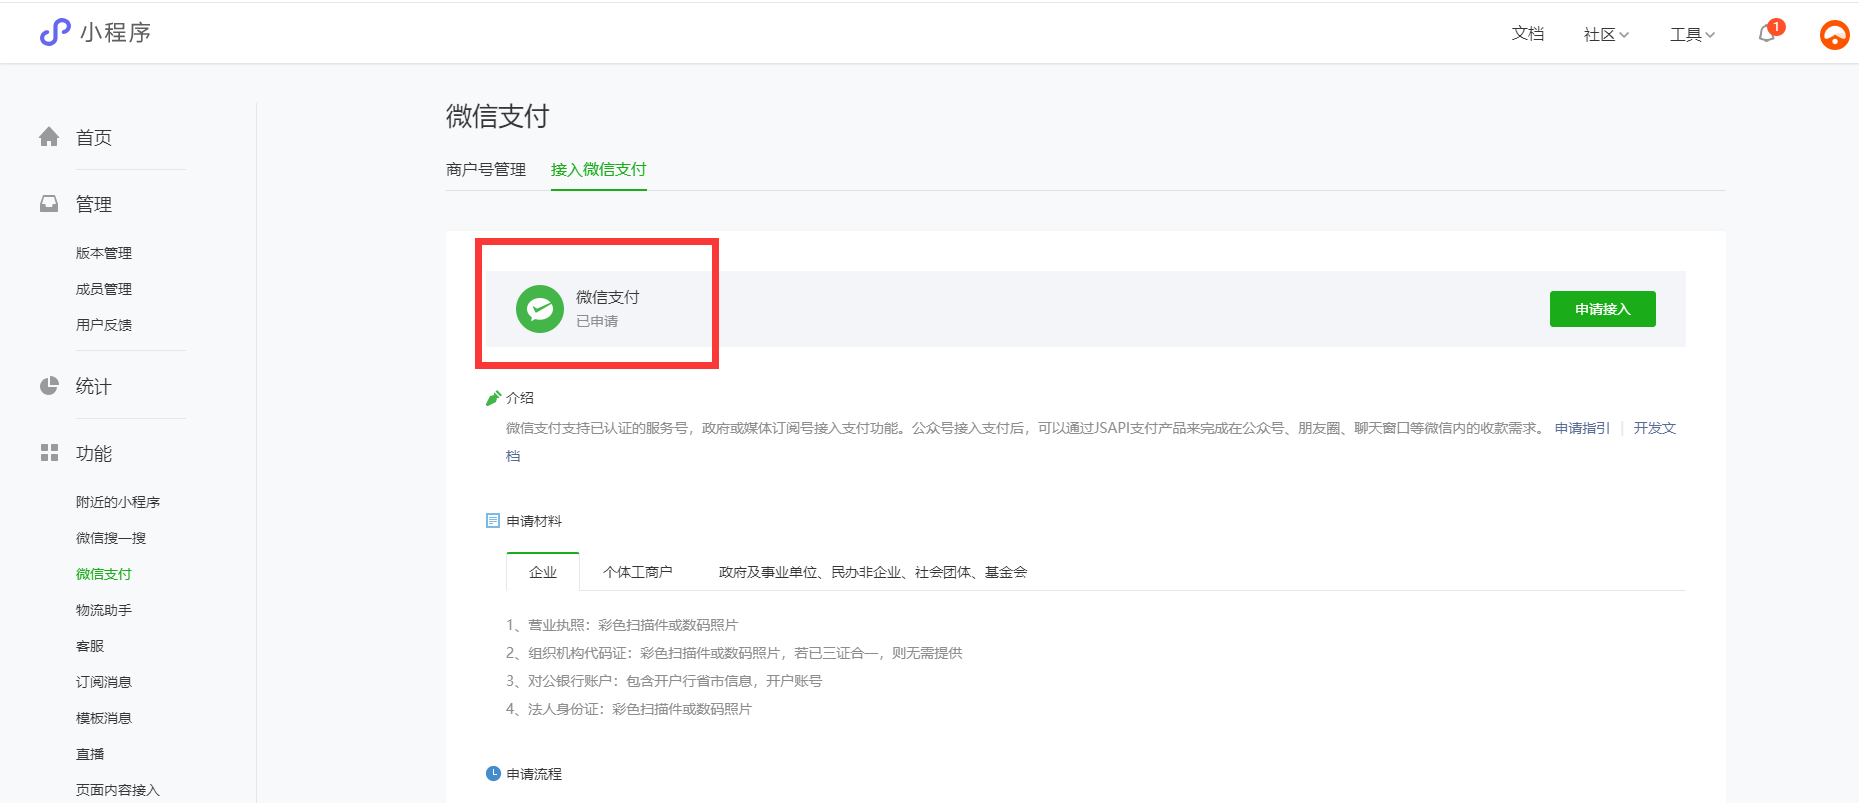Click the 介绍 pencil icon

[493, 398]
